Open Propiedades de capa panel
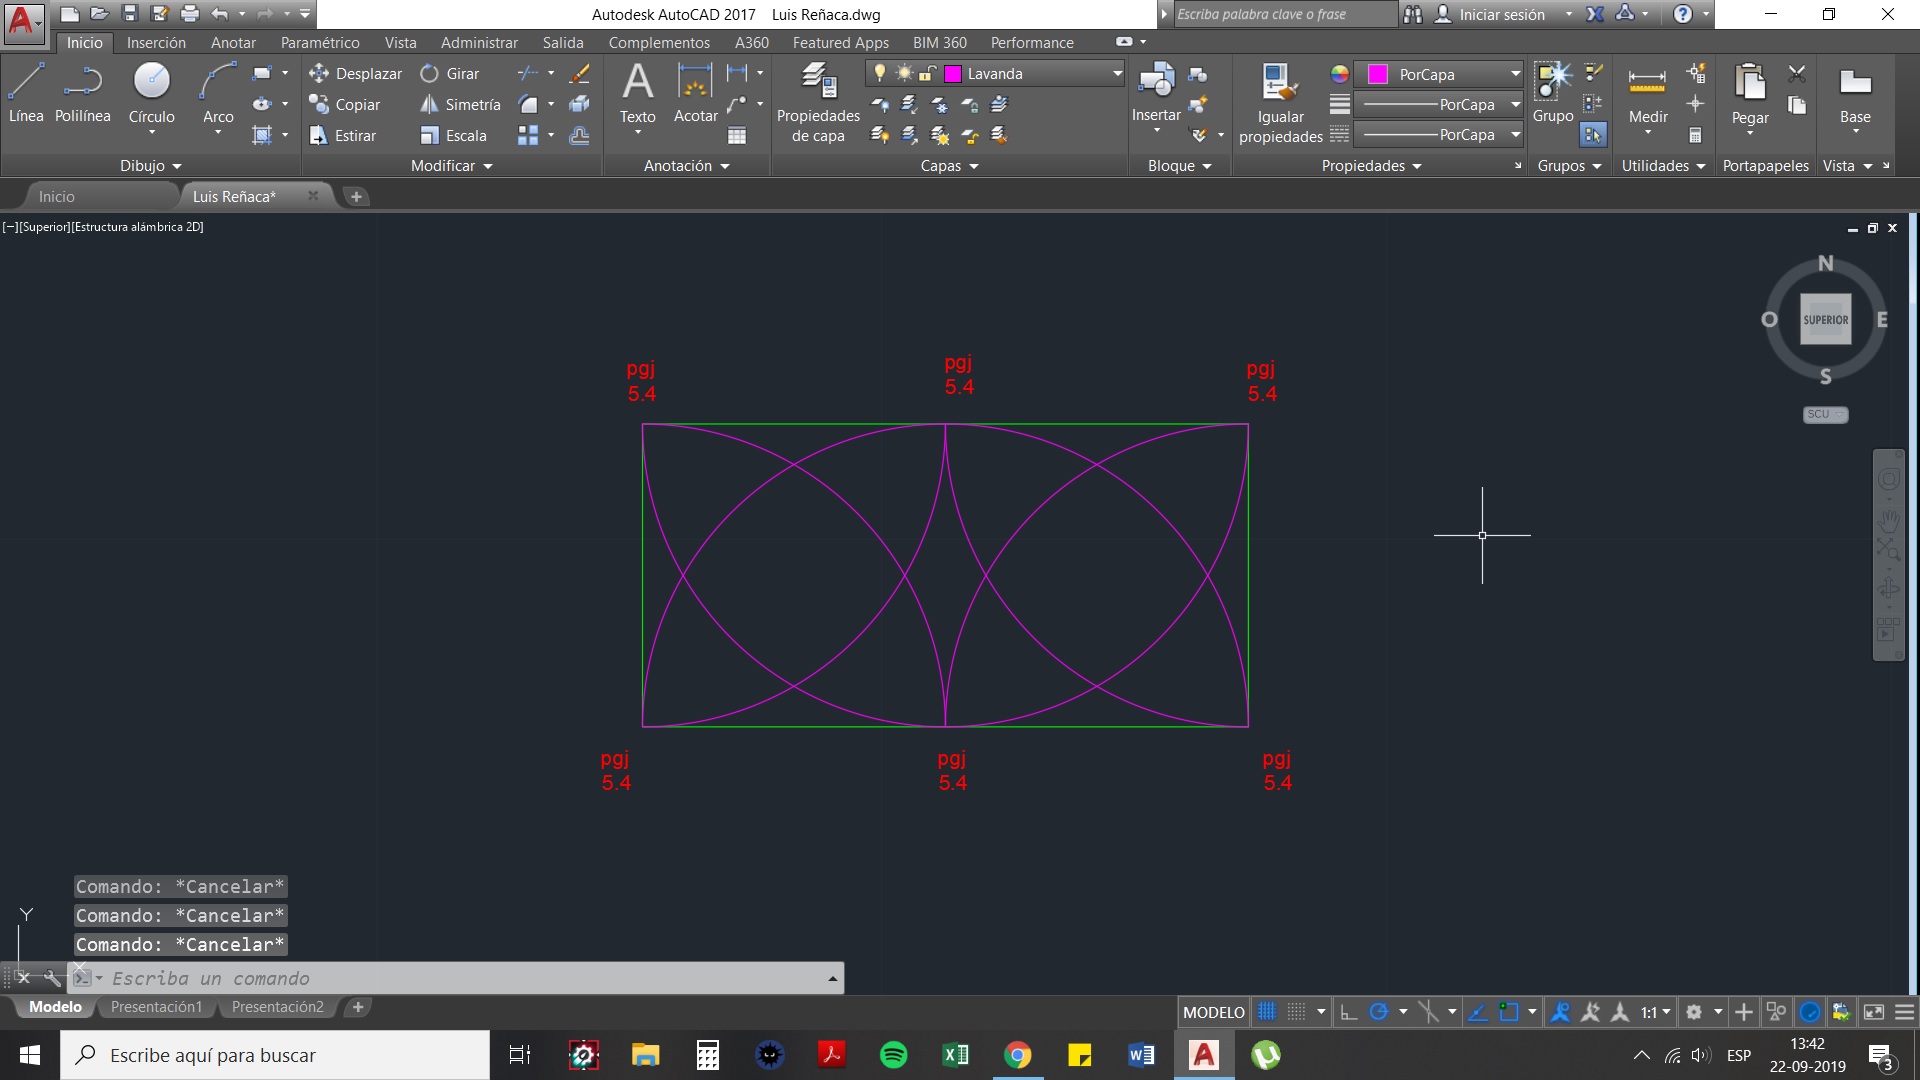Viewport: 1920px width, 1080px height. click(x=818, y=103)
